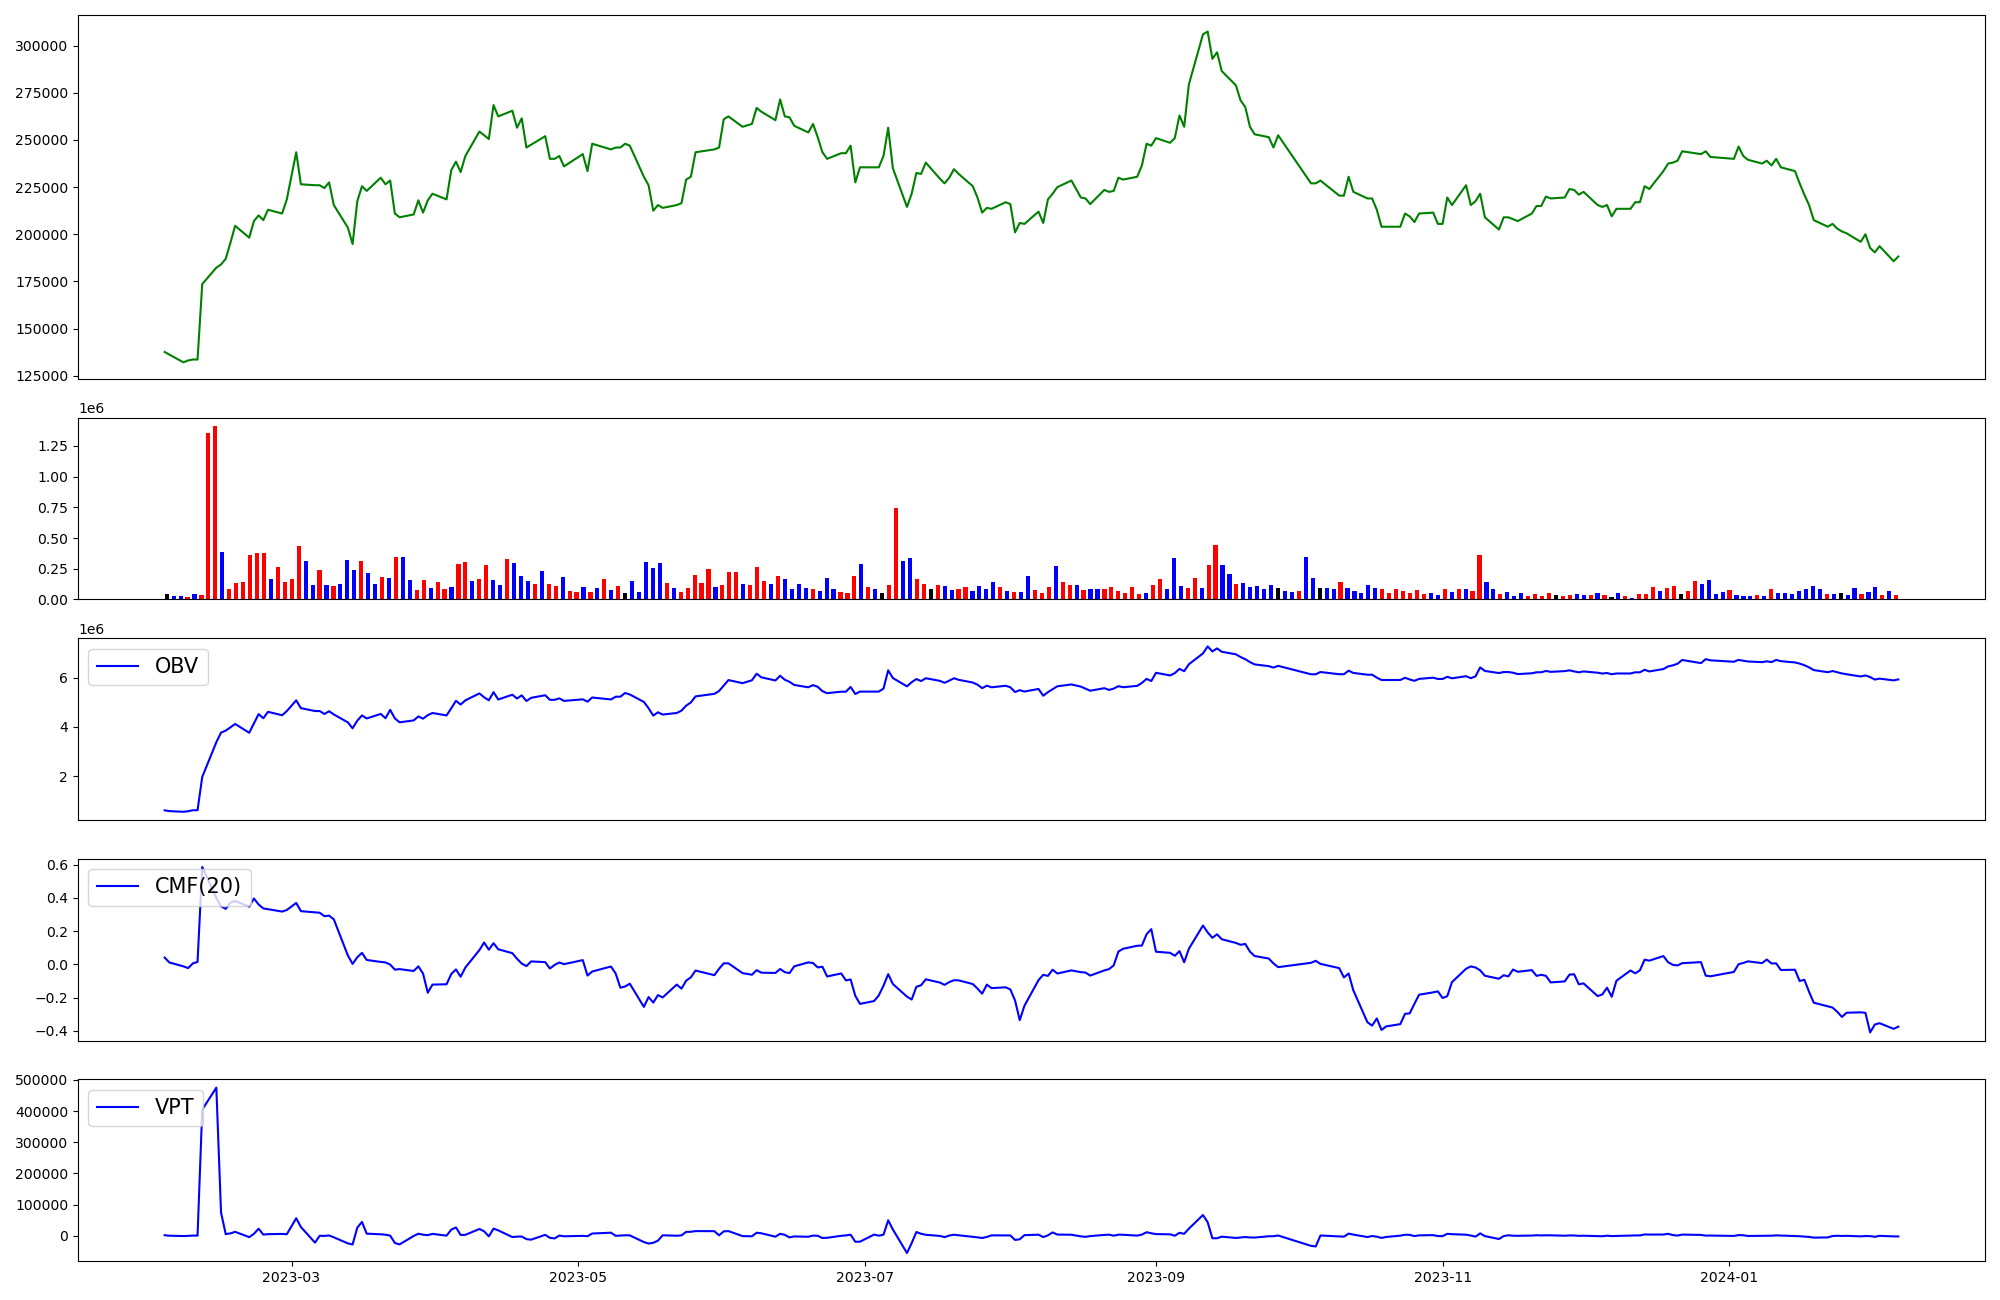Click the VPT line's highest spike
The image size is (2000, 1300).
(216, 1089)
